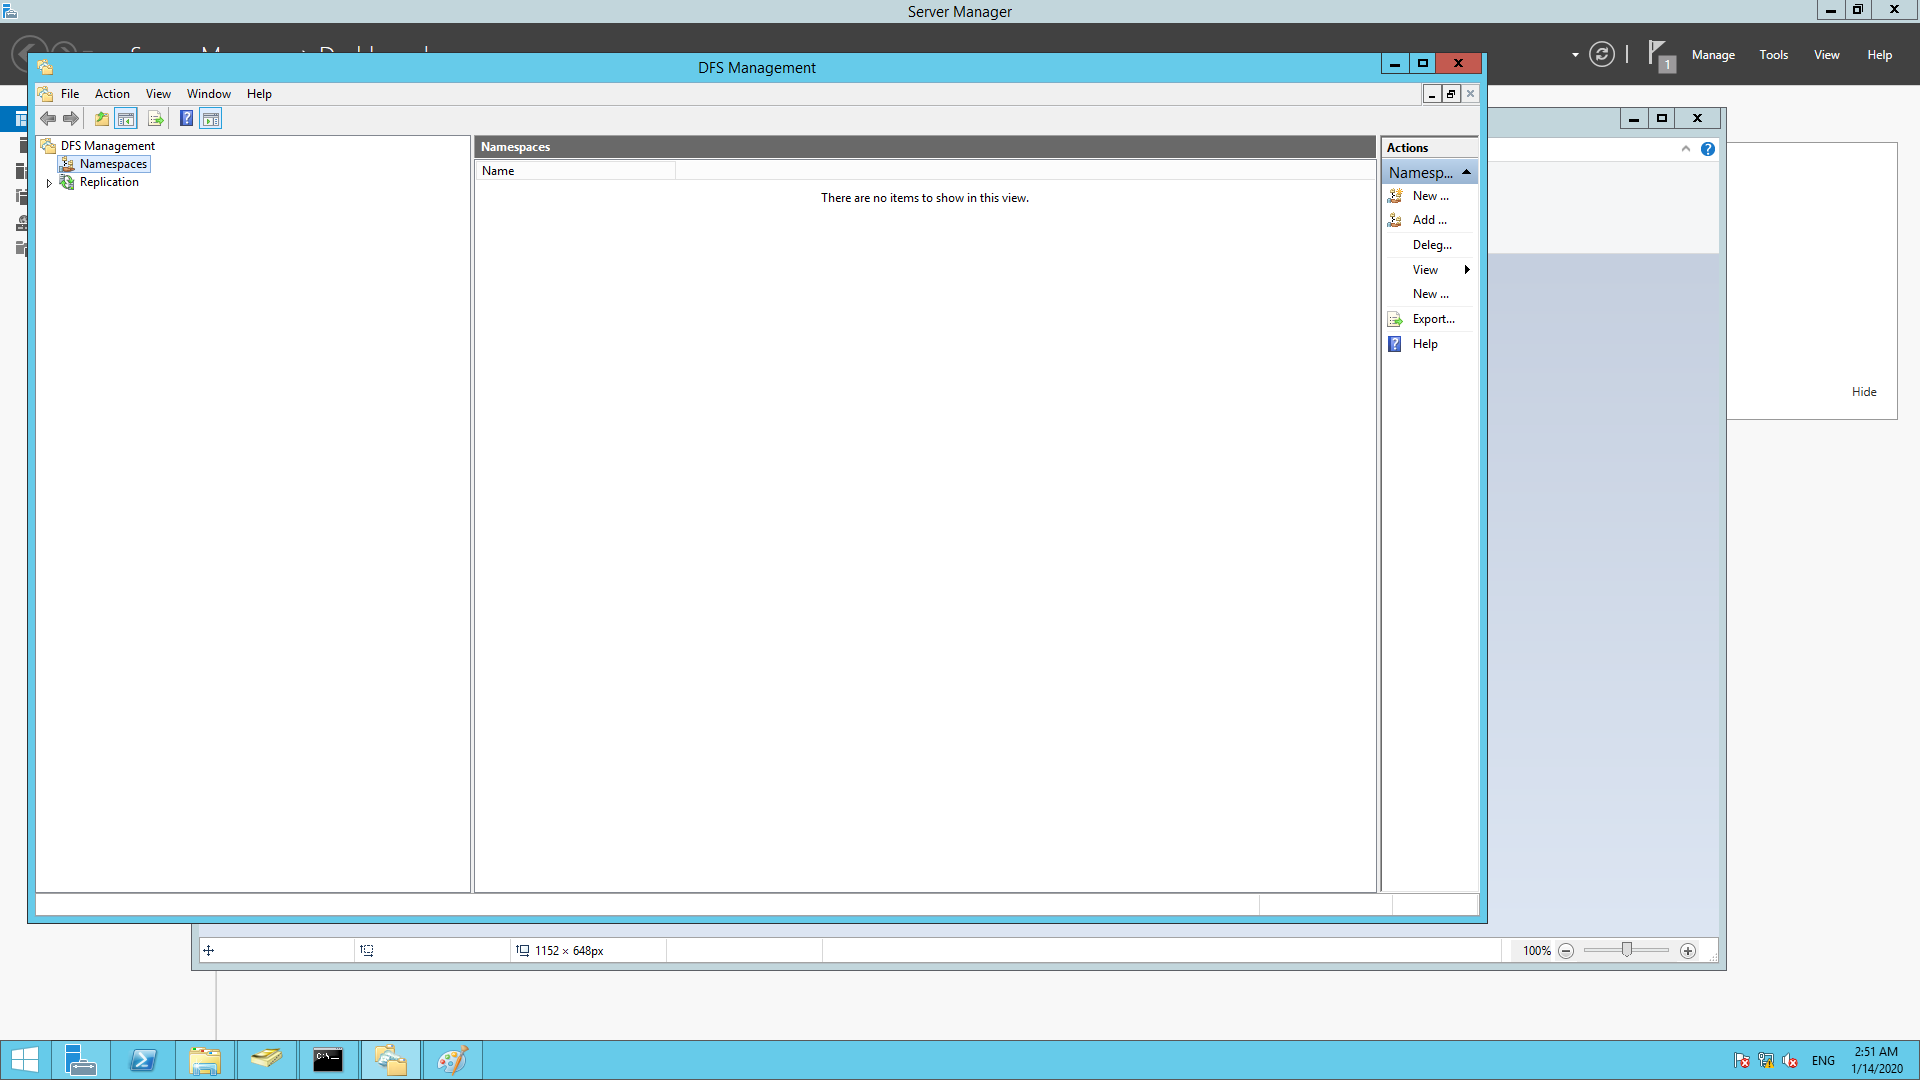Viewport: 1920px width, 1080px height.
Task: Click the back navigation arrow in DFS Management
Action: [47, 118]
